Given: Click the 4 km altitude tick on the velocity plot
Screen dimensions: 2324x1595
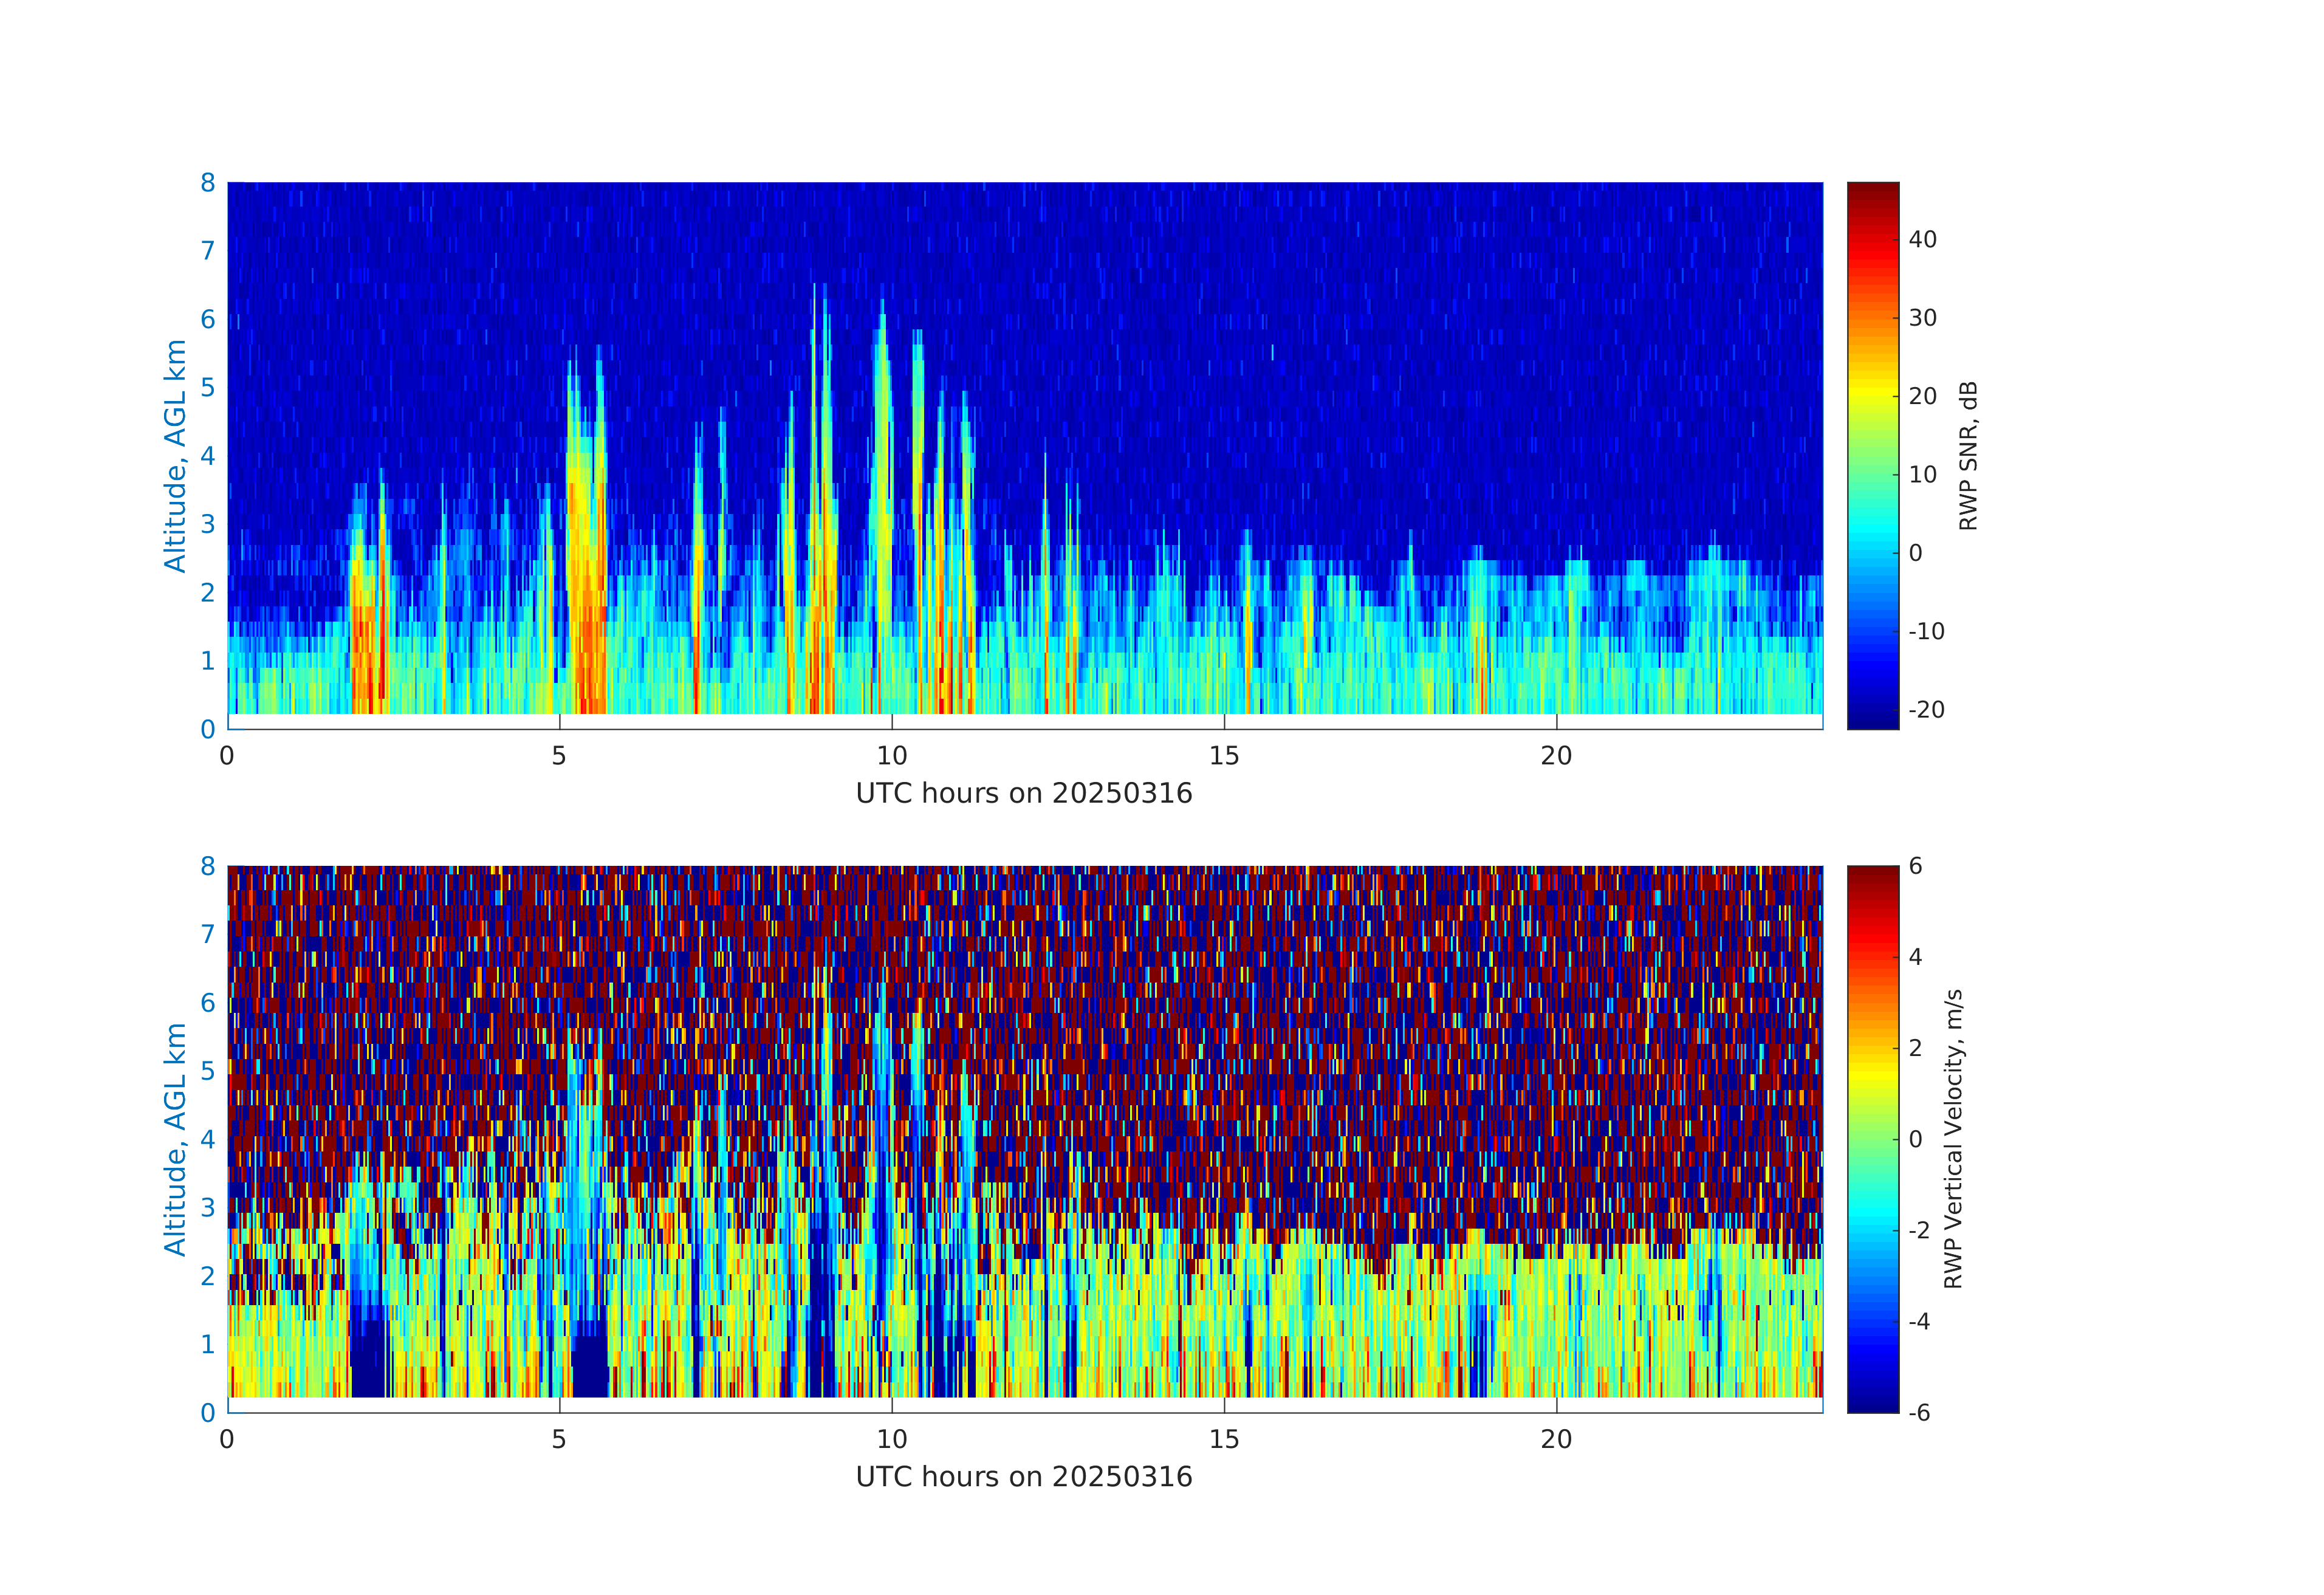Looking at the screenshot, I should pyautogui.click(x=208, y=1139).
